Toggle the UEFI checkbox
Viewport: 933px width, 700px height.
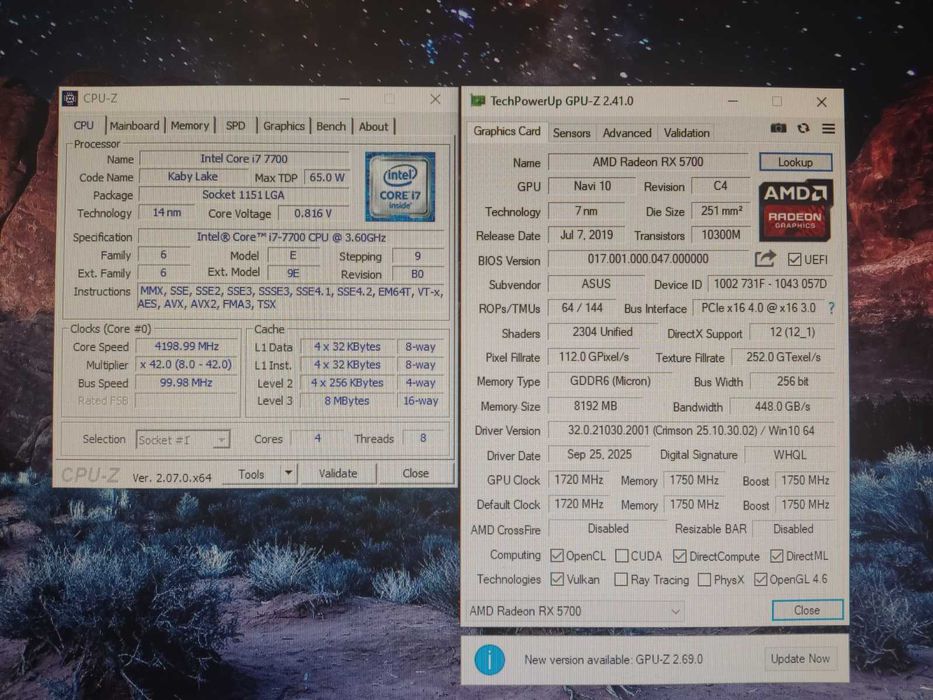[x=794, y=260]
